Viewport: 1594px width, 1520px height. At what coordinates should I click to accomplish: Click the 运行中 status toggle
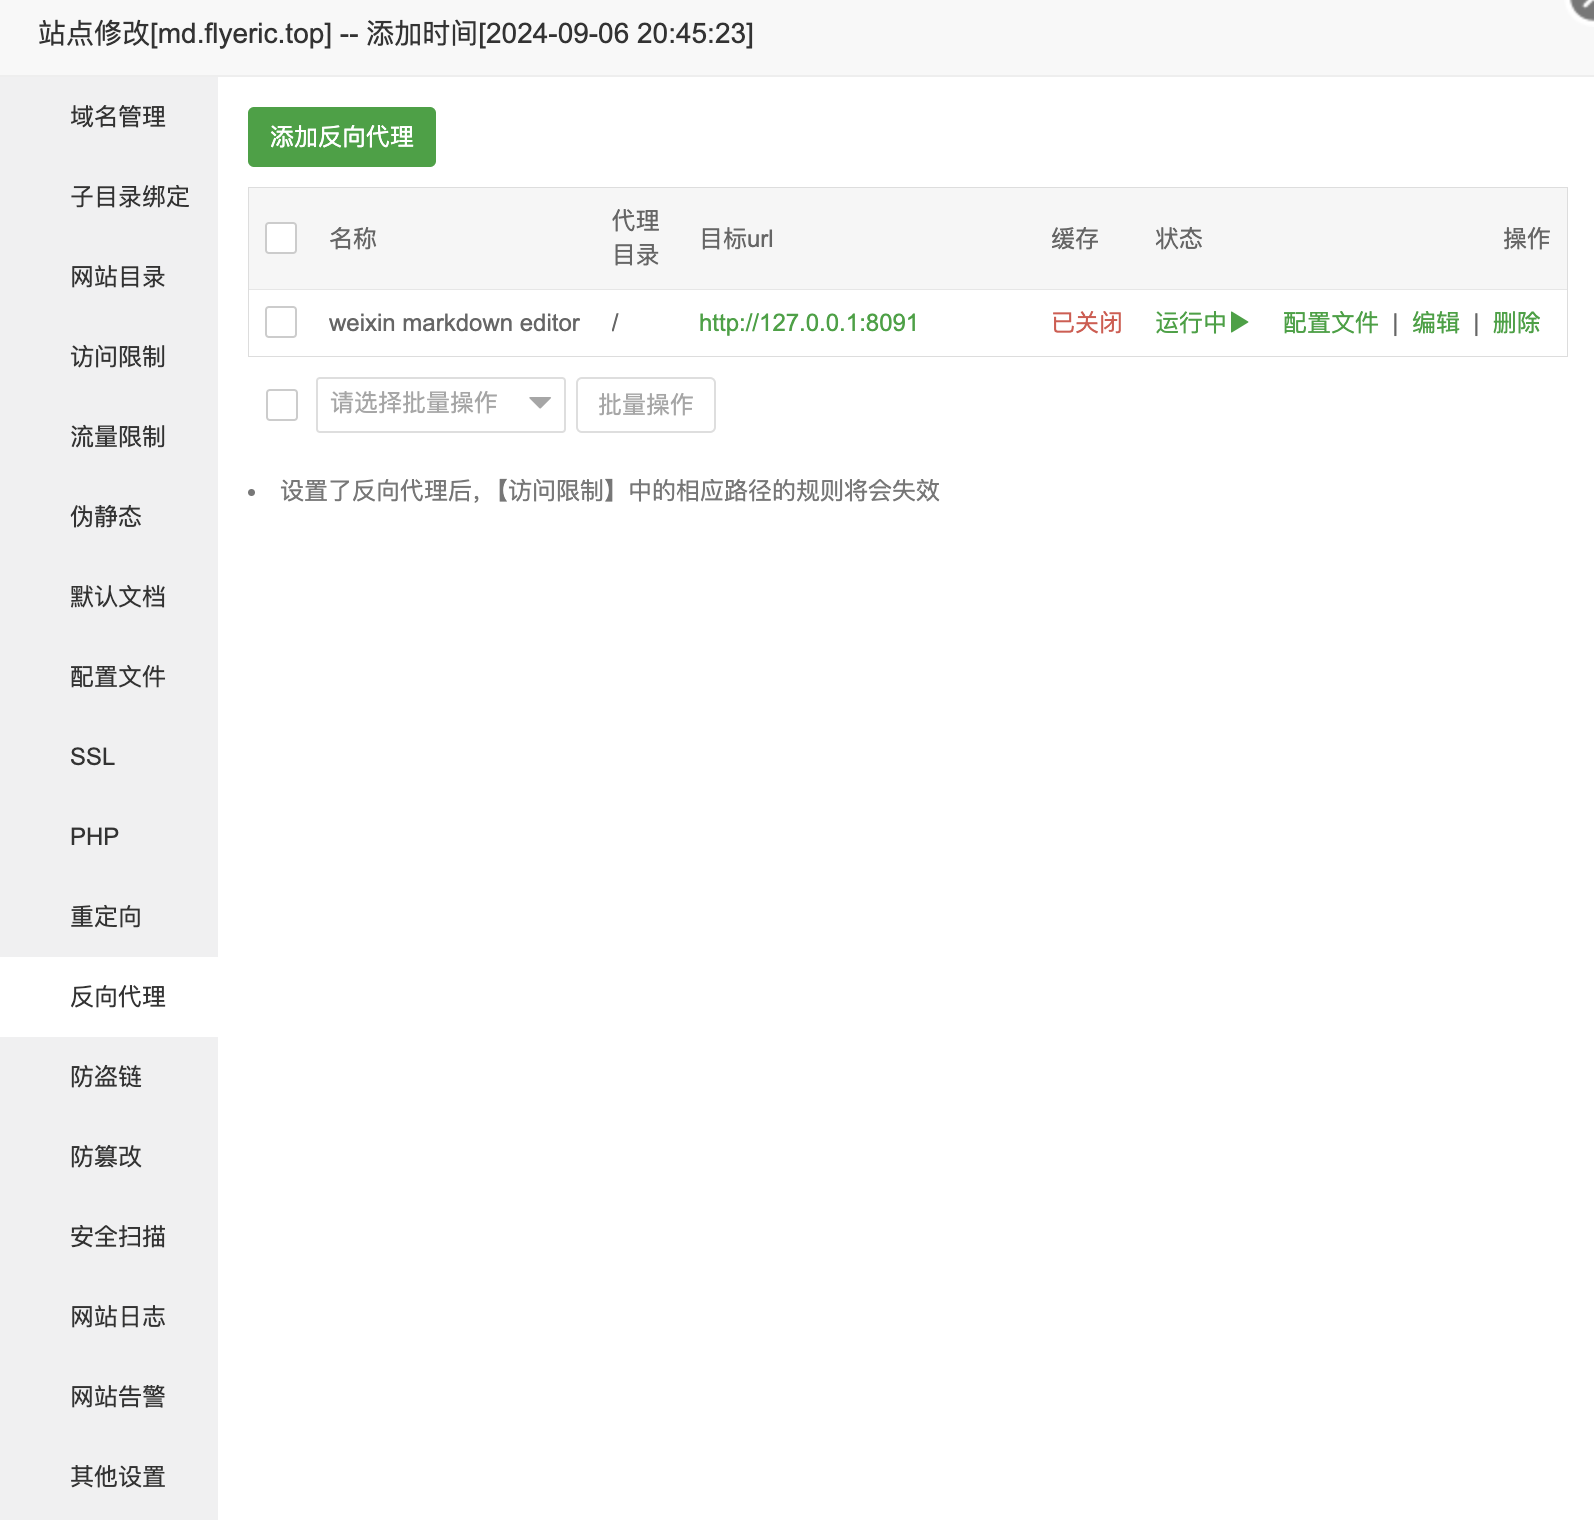tap(1202, 323)
